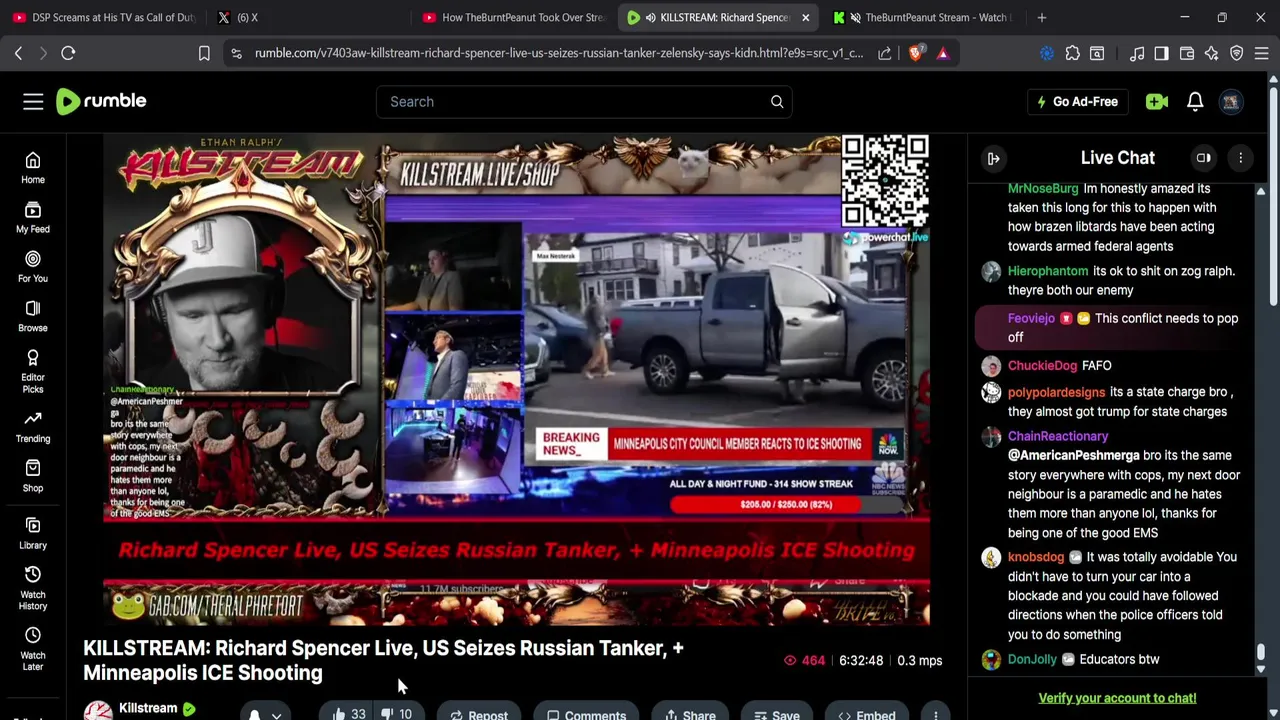Bookmark this page in the address bar
This screenshot has width=1280, height=720.
tap(204, 53)
